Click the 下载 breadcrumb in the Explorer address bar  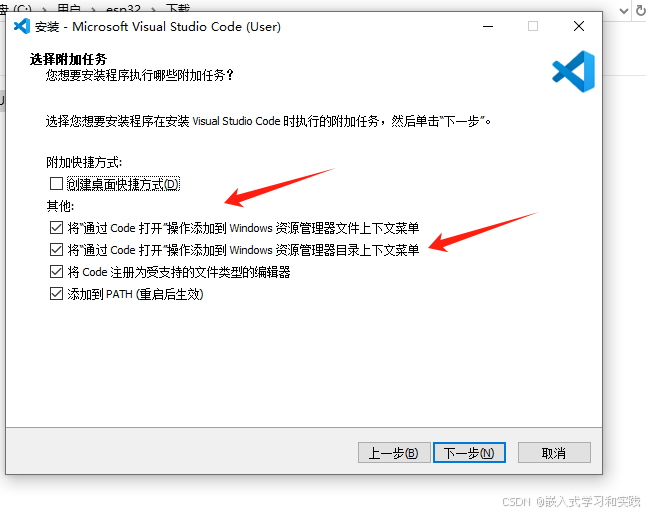point(178,7)
